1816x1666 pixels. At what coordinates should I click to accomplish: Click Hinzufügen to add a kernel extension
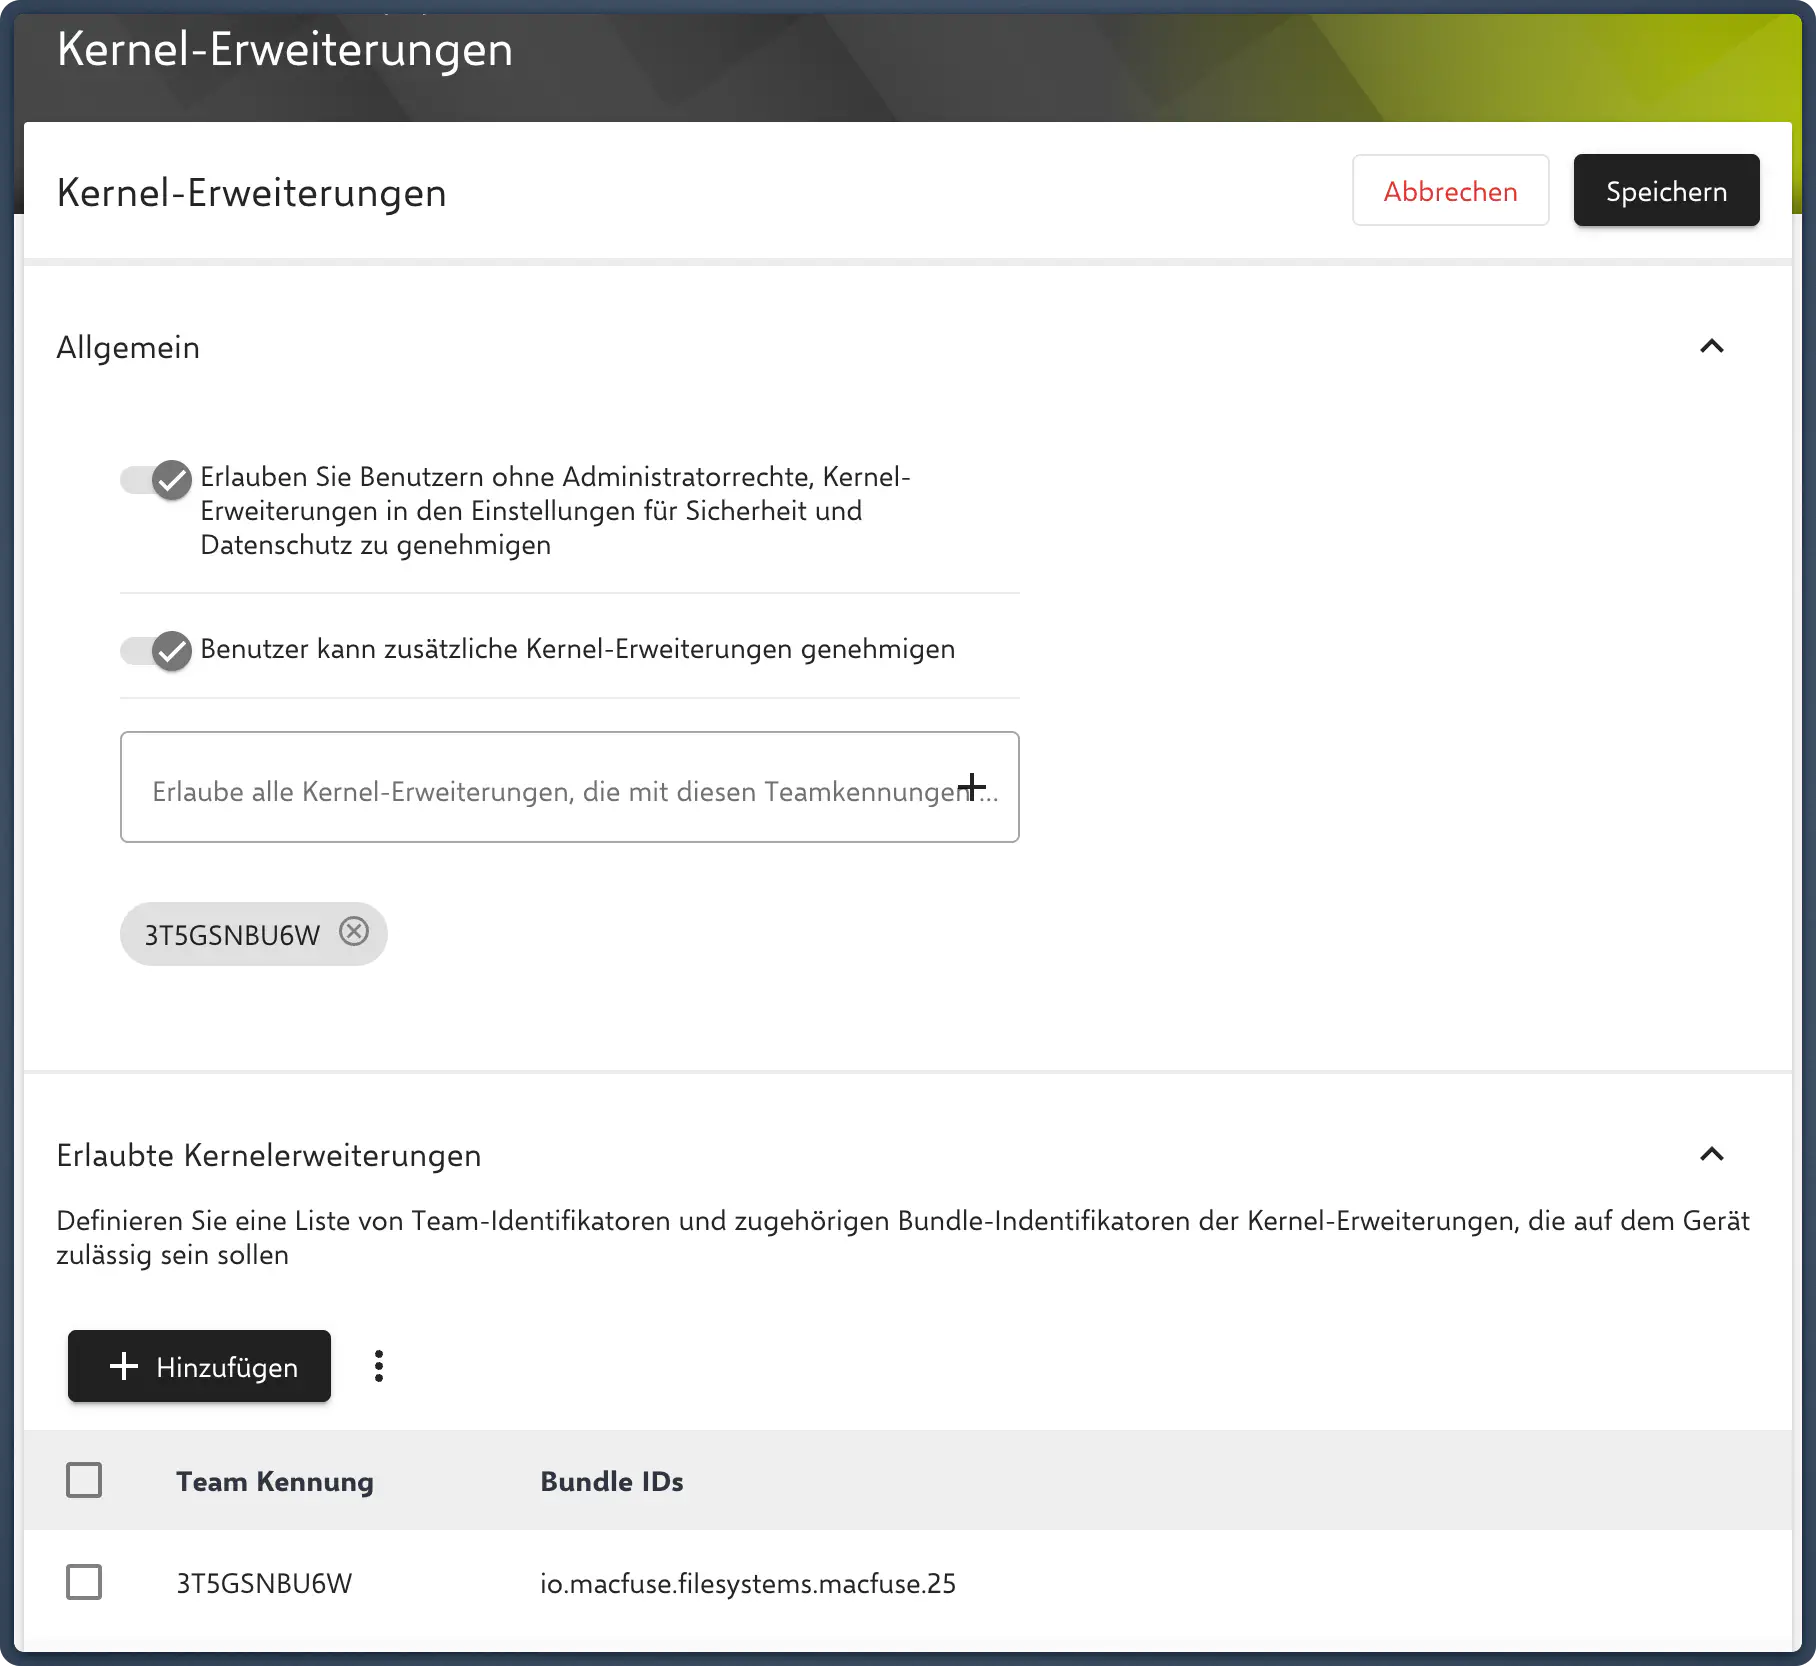(x=199, y=1366)
